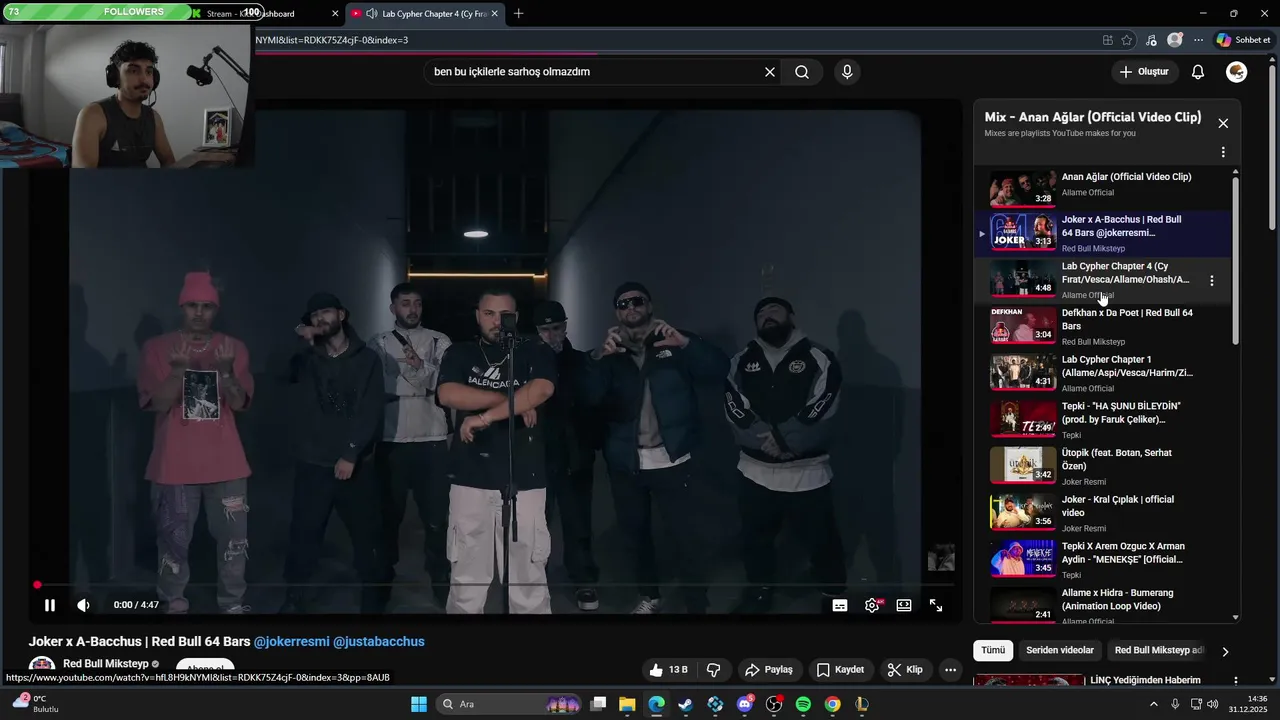Open Chrome from taskbar

click(832, 704)
